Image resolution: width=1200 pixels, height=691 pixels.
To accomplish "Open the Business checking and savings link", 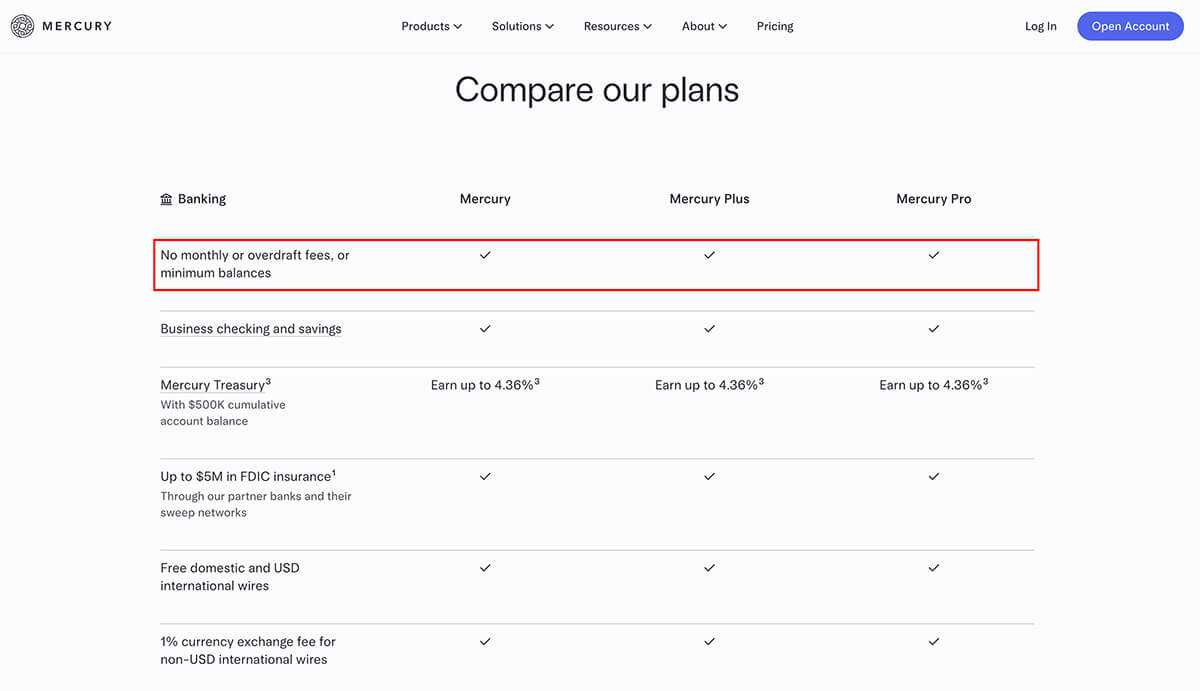I will [251, 329].
